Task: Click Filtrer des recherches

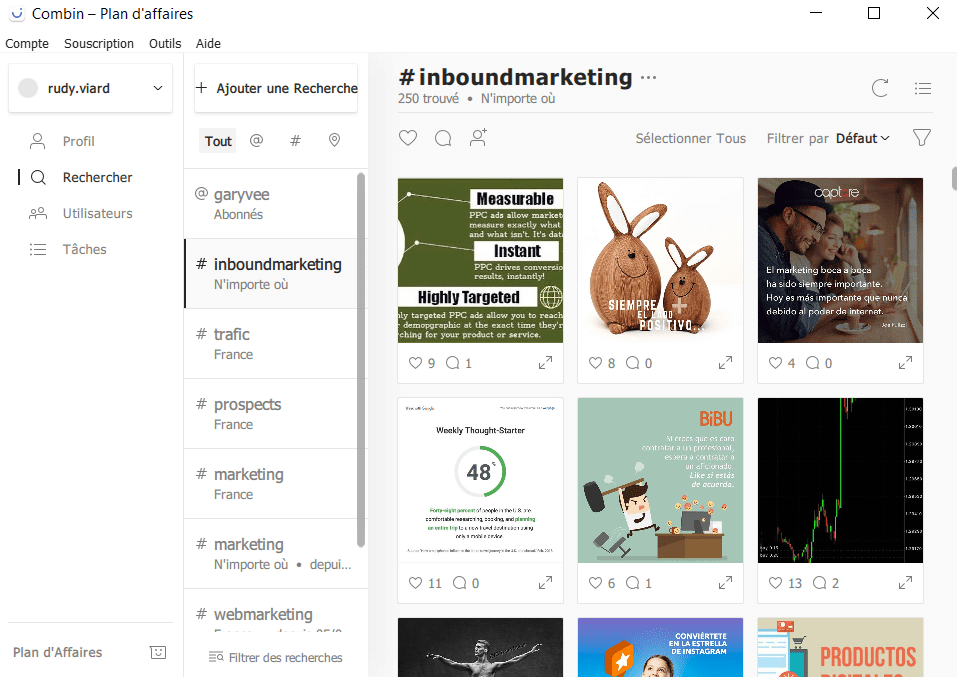Action: [x=275, y=657]
